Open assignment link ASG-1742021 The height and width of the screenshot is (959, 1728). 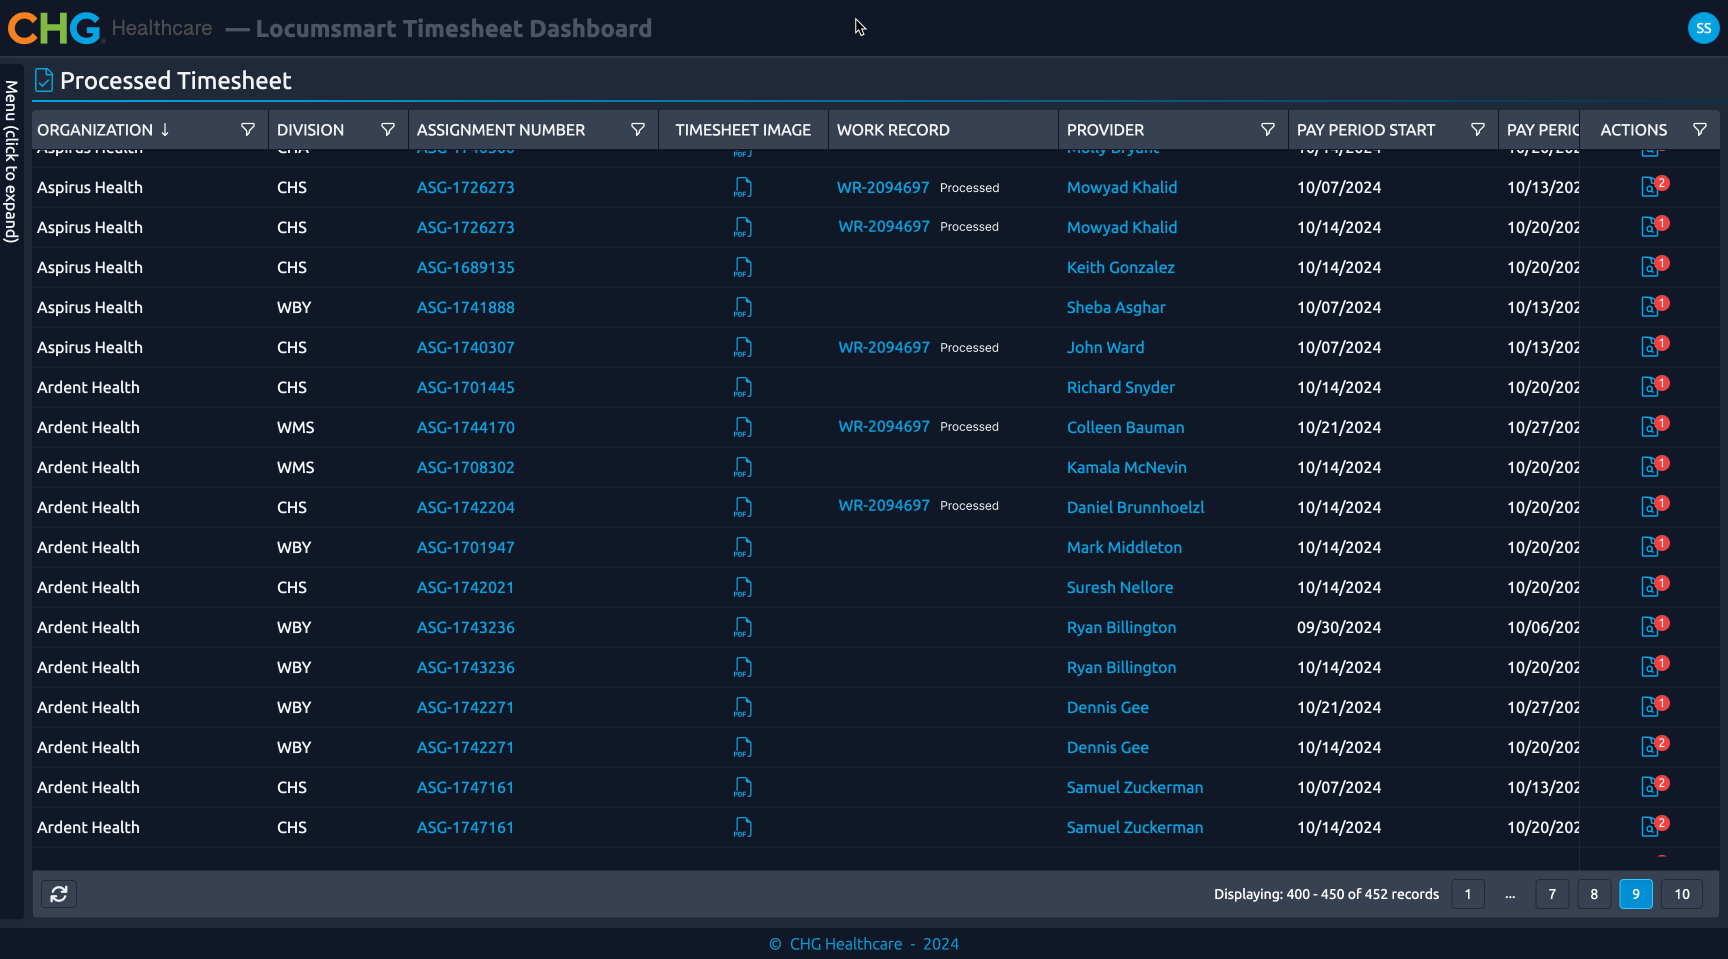point(466,588)
